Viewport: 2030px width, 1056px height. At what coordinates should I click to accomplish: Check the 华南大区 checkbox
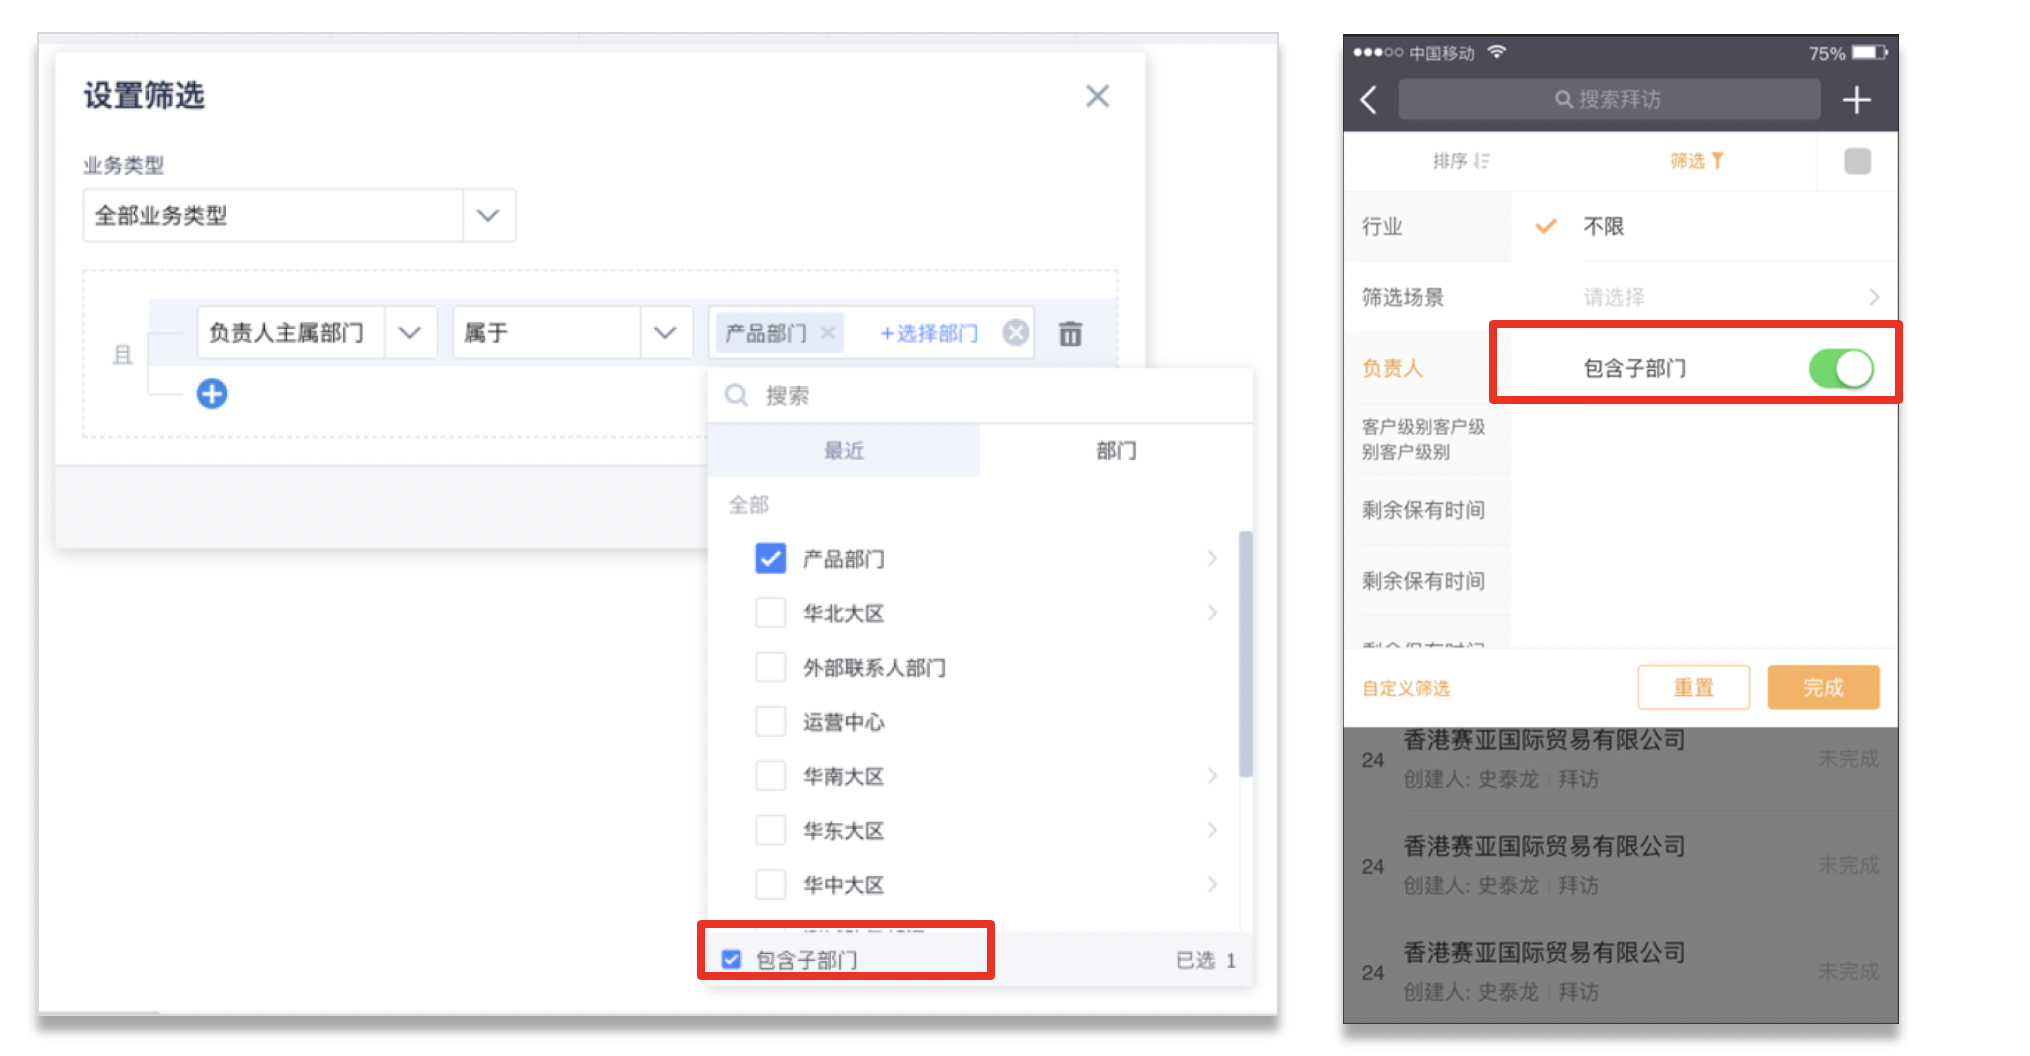pos(770,775)
